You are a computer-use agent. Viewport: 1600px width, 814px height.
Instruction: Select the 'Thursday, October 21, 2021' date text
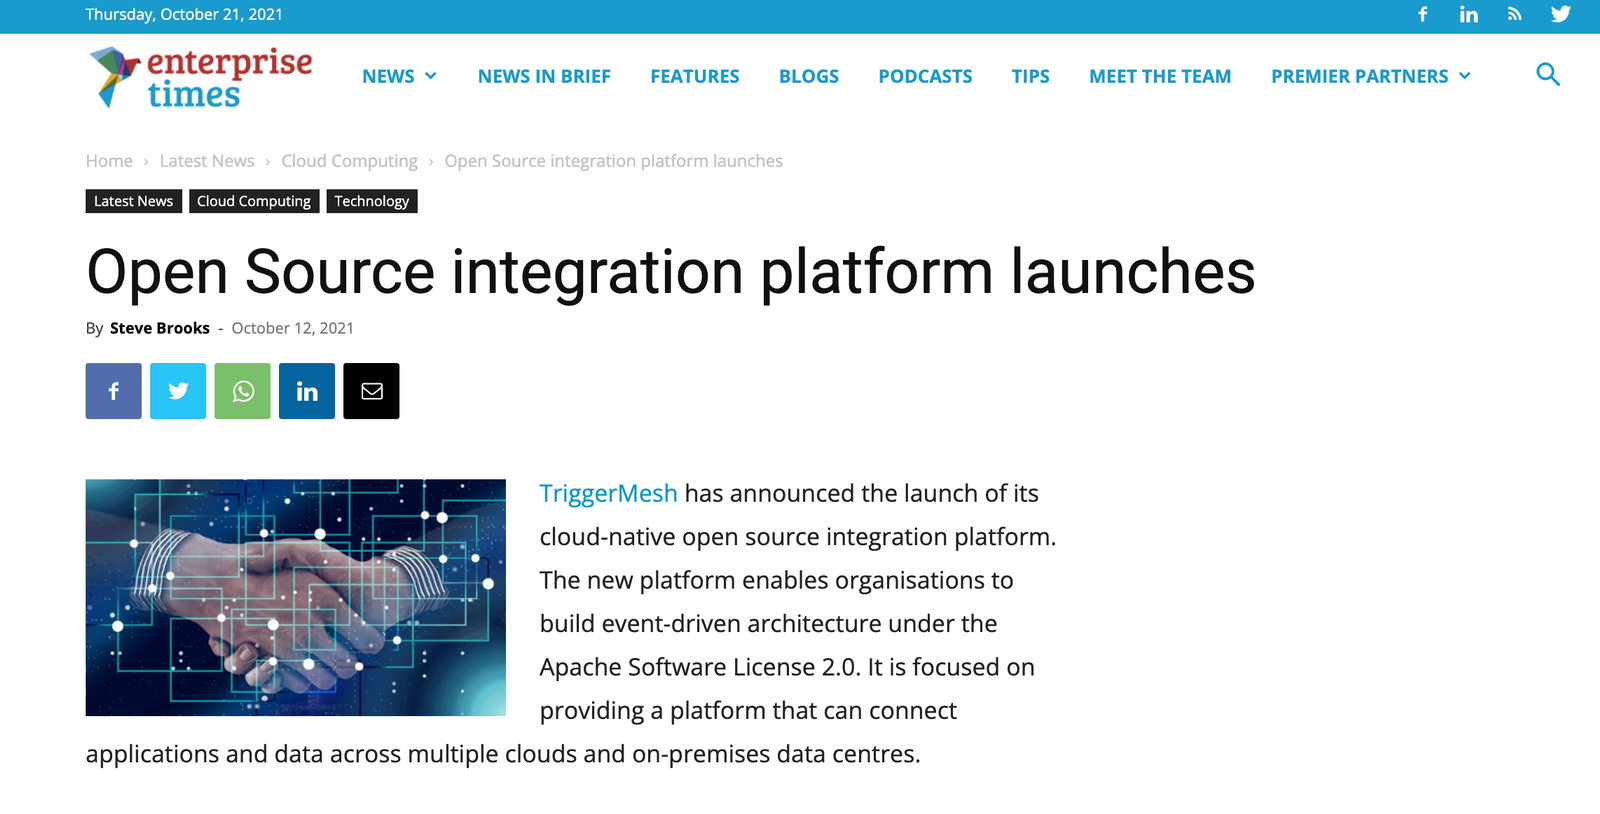[184, 14]
